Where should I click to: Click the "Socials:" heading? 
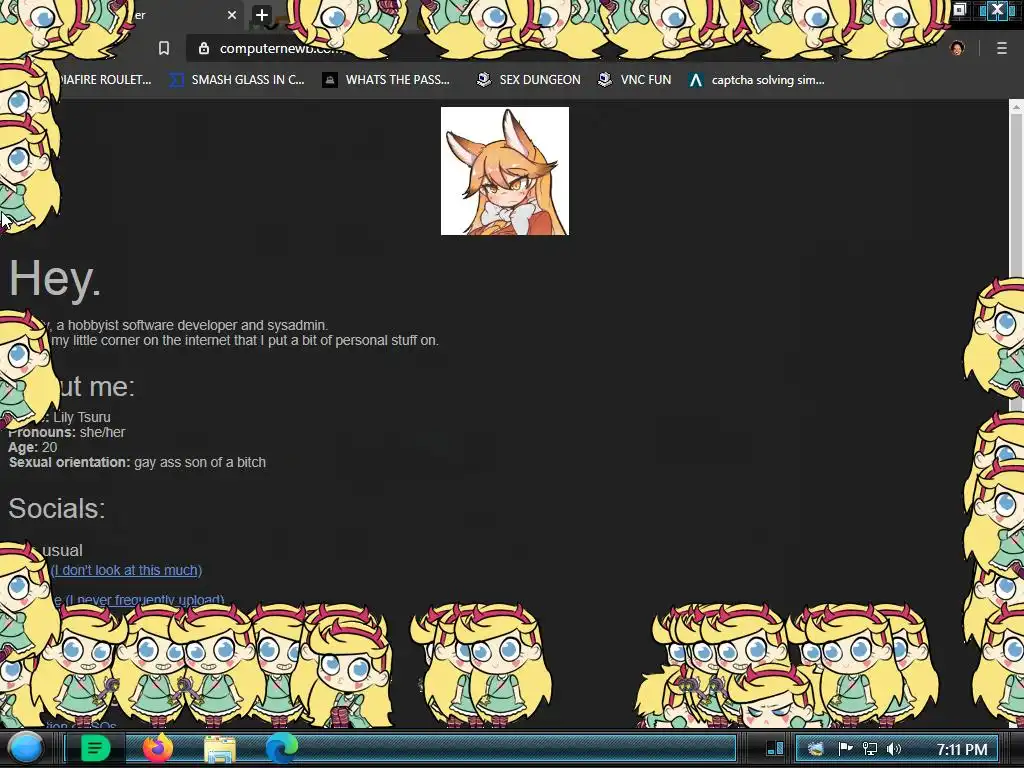tap(57, 508)
